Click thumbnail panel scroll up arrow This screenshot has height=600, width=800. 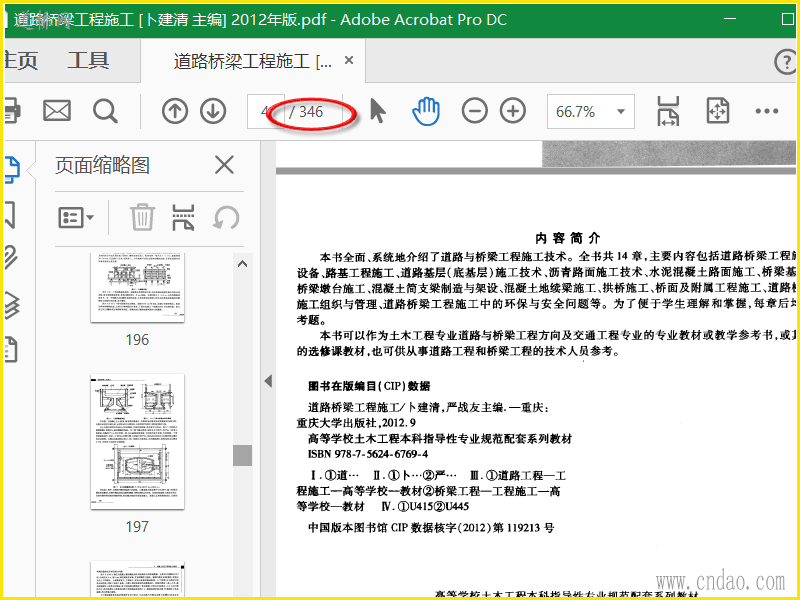(242, 264)
